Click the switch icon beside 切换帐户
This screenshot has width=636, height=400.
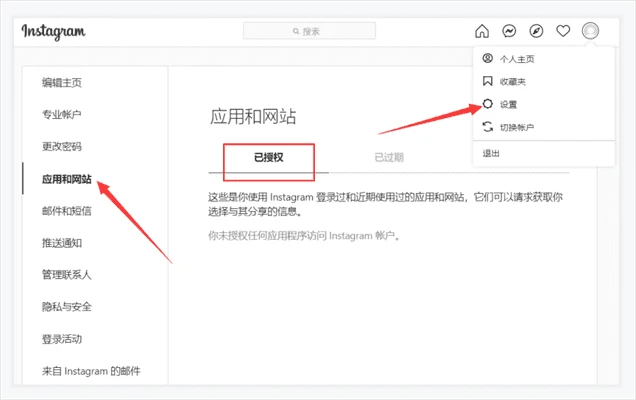[488, 127]
